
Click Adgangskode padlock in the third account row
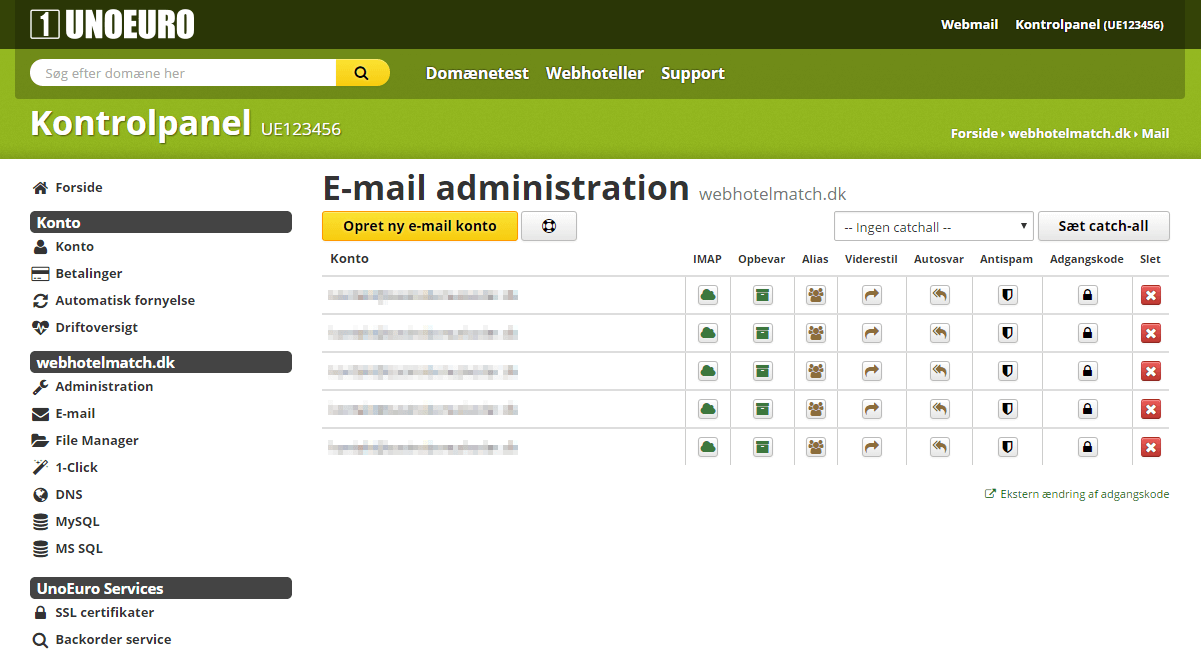point(1088,371)
